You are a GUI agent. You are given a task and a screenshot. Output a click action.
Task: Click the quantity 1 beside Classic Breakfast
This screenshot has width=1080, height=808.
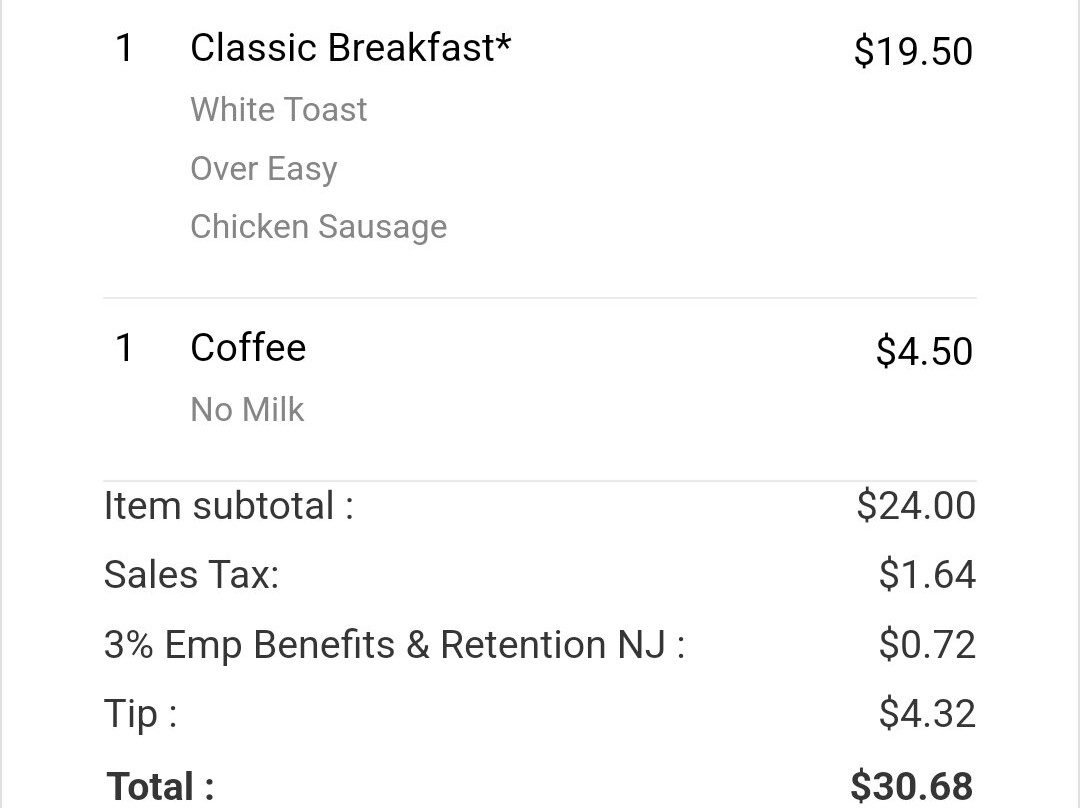tap(124, 49)
